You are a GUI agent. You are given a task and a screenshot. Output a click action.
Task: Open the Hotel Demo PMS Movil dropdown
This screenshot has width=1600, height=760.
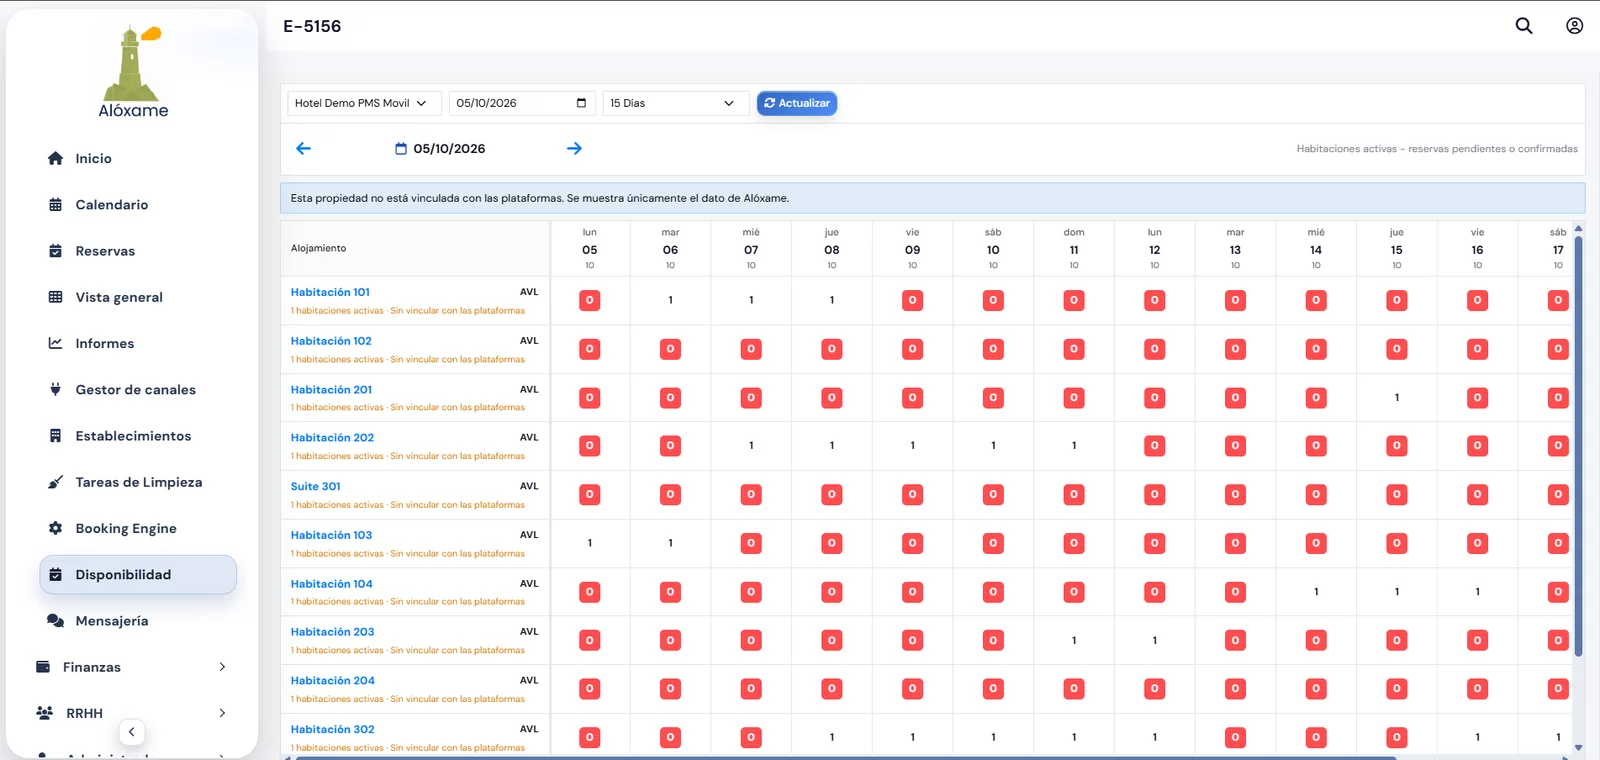[364, 103]
